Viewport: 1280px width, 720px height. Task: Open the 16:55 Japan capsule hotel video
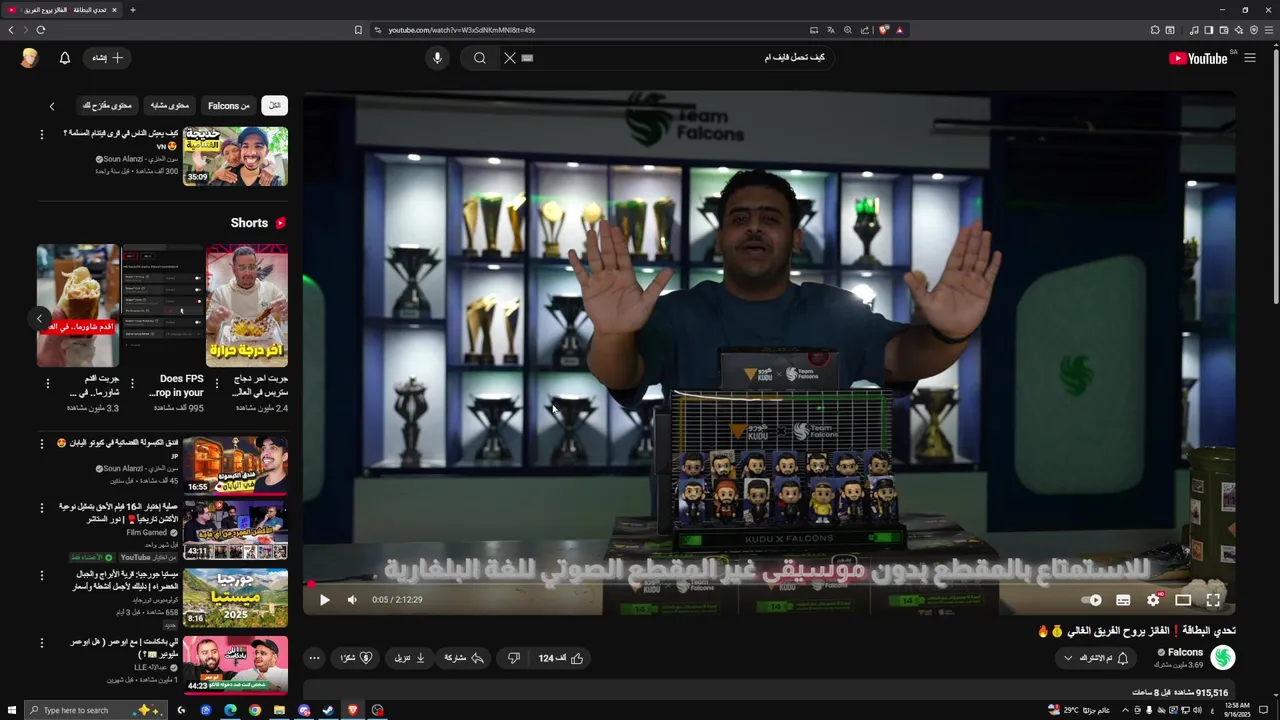235,465
